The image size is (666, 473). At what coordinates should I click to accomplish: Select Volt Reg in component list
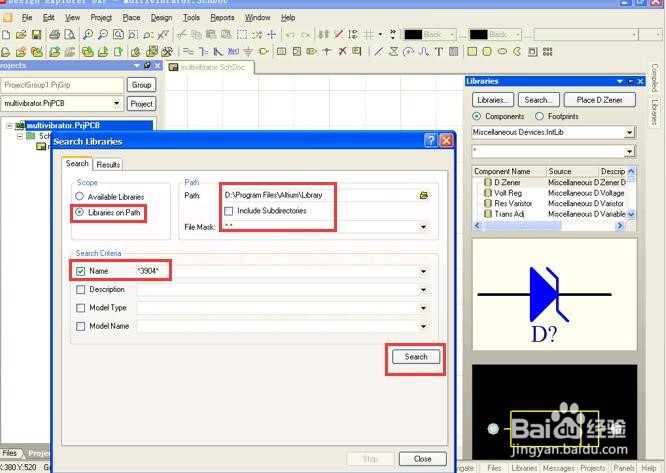coord(508,193)
